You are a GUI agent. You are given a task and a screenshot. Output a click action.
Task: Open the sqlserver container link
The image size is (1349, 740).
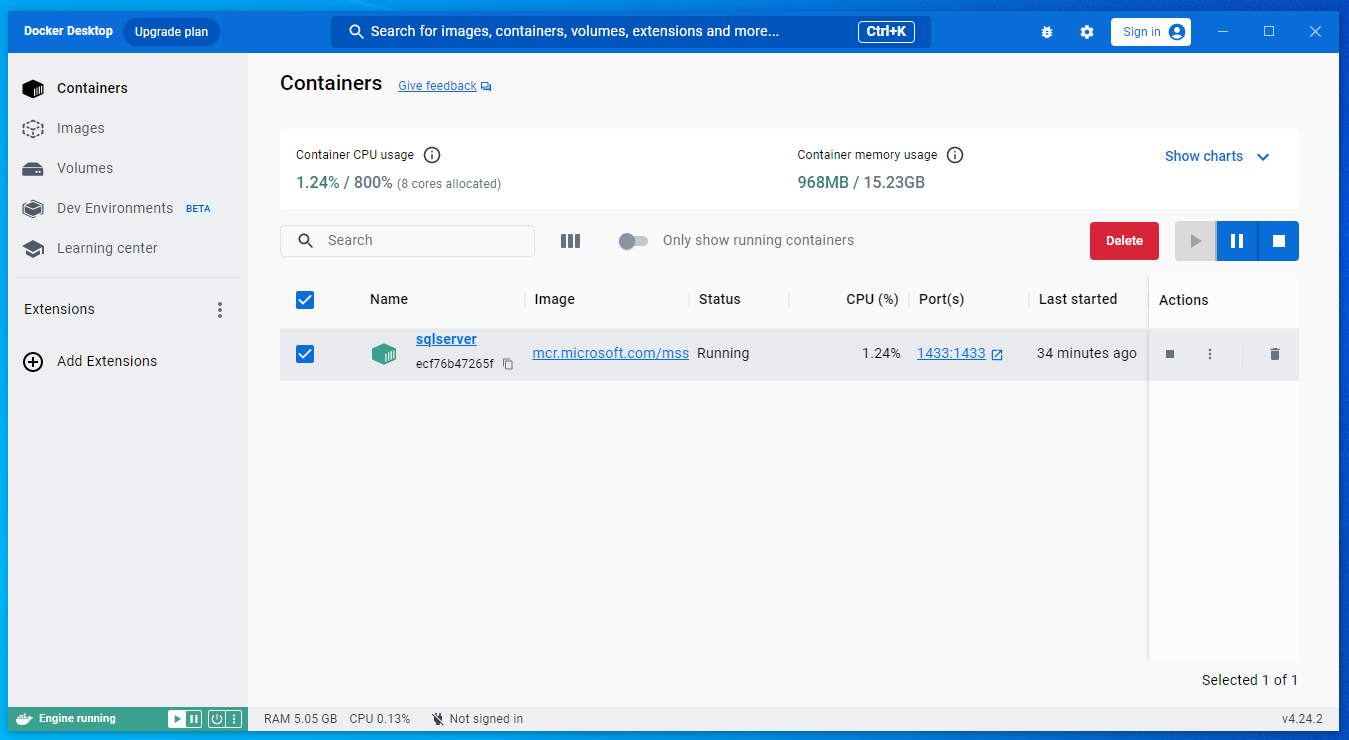446,340
